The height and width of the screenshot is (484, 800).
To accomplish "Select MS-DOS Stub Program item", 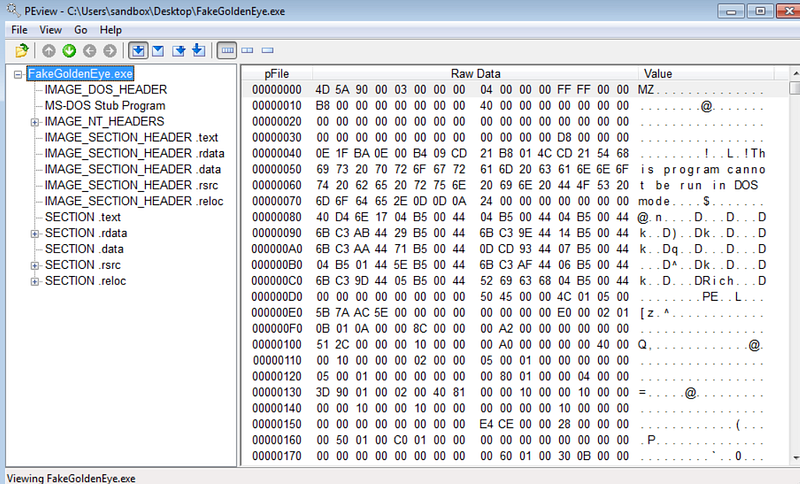I will tap(105, 106).
